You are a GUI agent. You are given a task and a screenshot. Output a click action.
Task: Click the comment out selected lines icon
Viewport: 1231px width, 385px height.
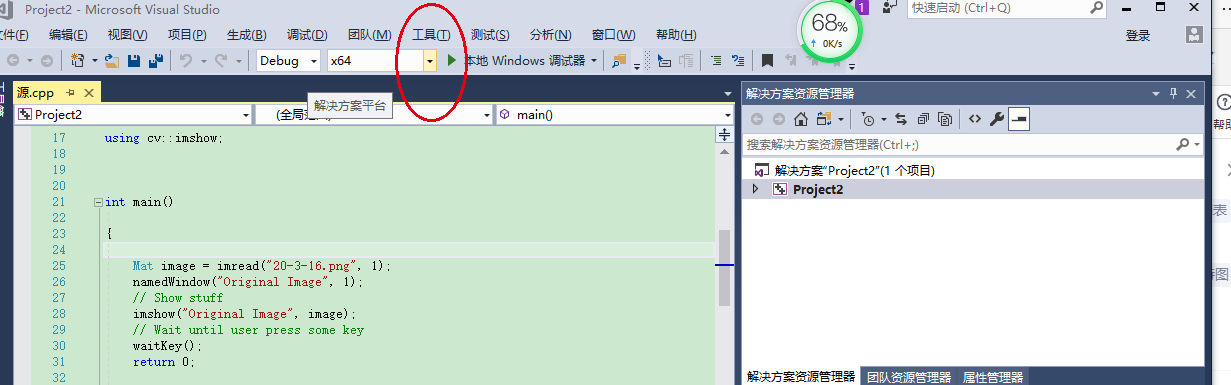(716, 60)
